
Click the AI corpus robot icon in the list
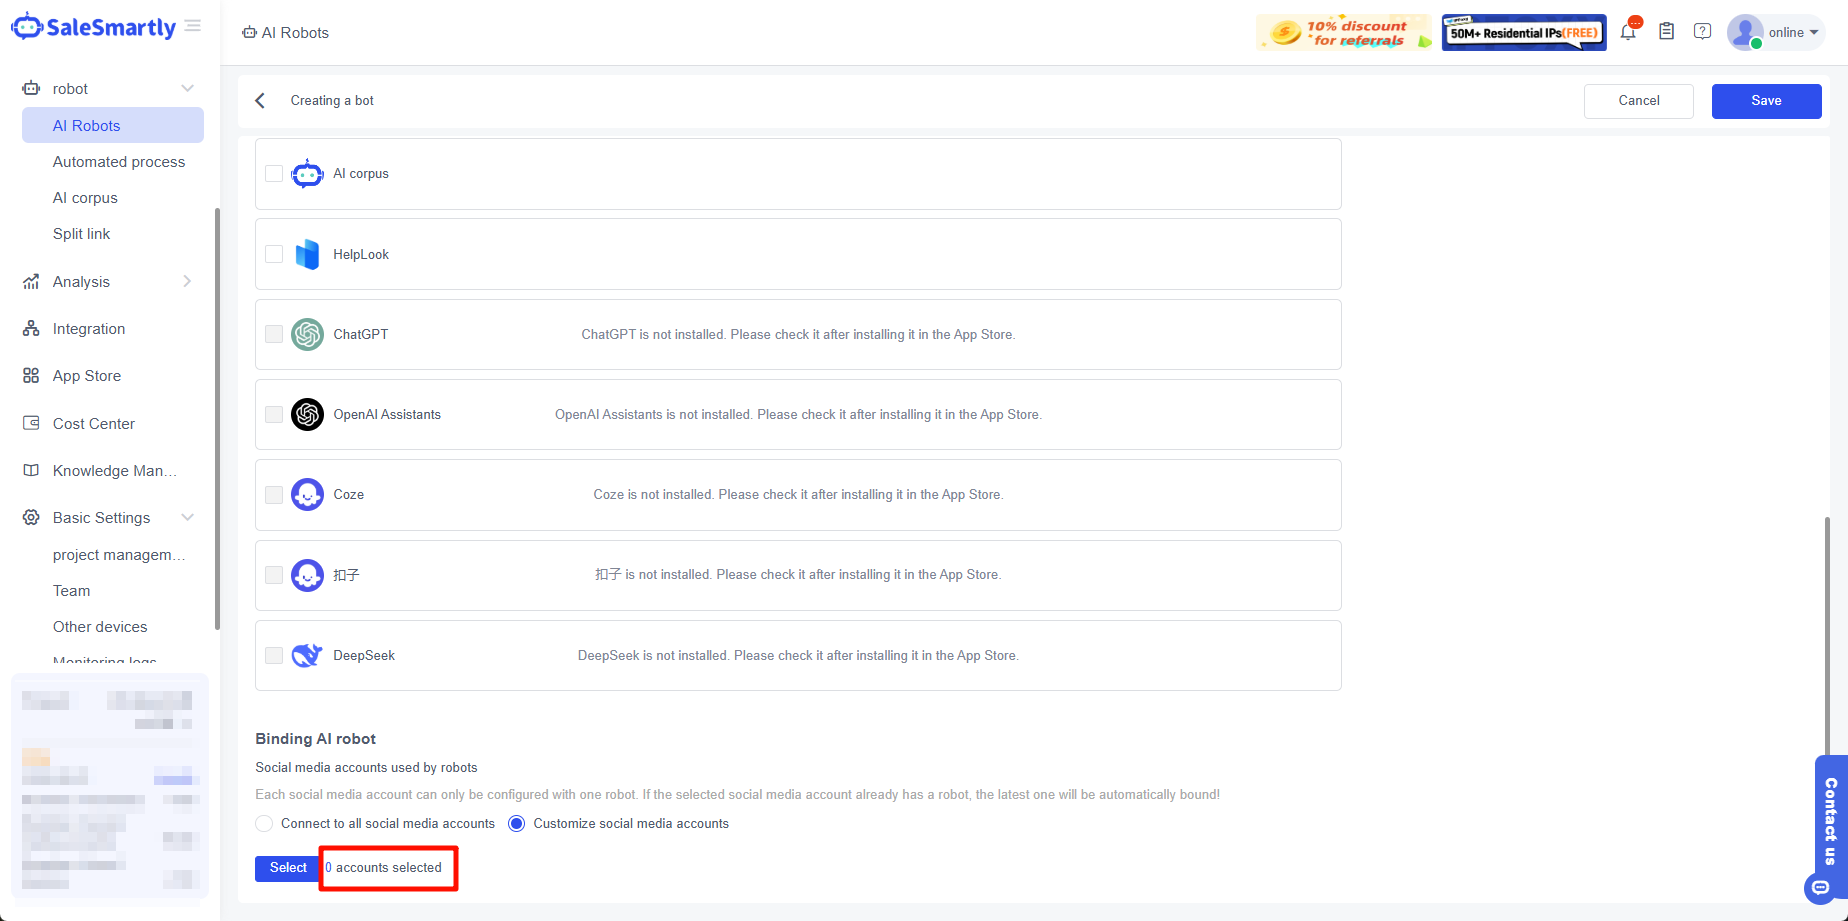tap(307, 174)
